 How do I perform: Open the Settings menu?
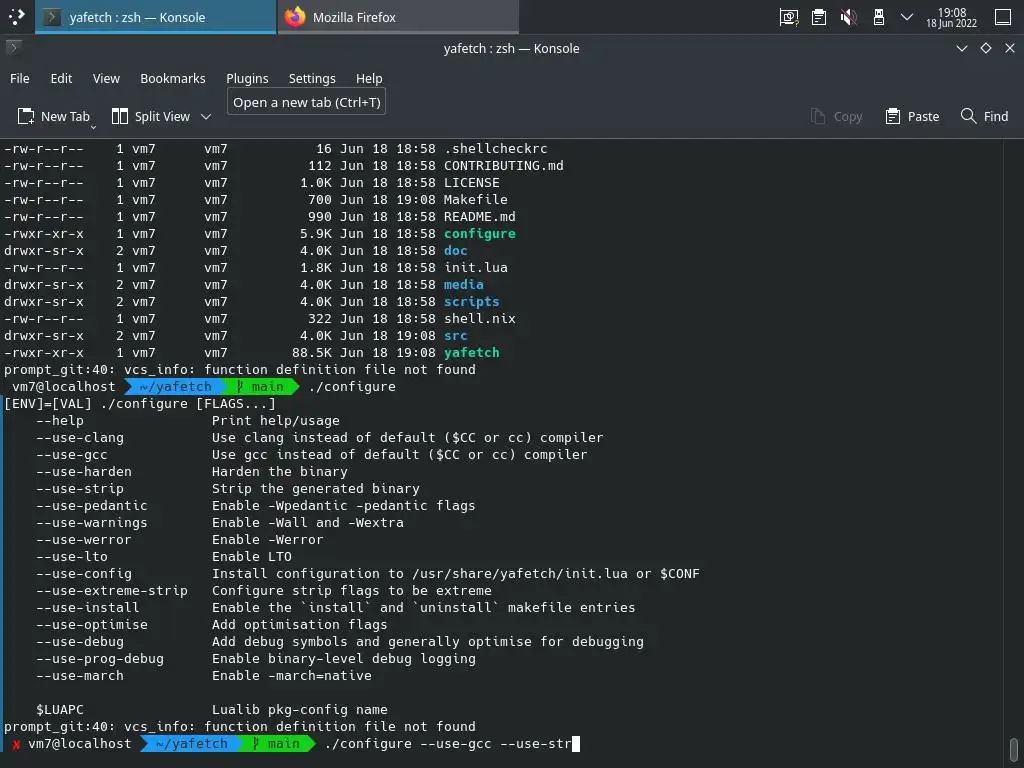tap(312, 78)
